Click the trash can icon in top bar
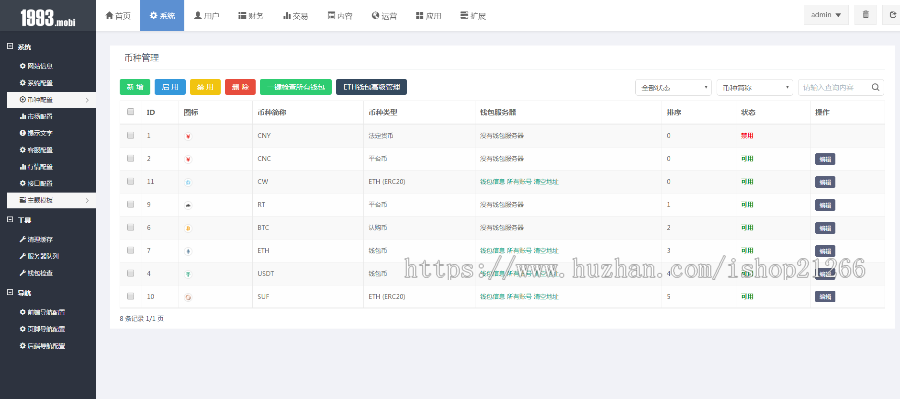The height and width of the screenshot is (399, 900). coord(866,15)
